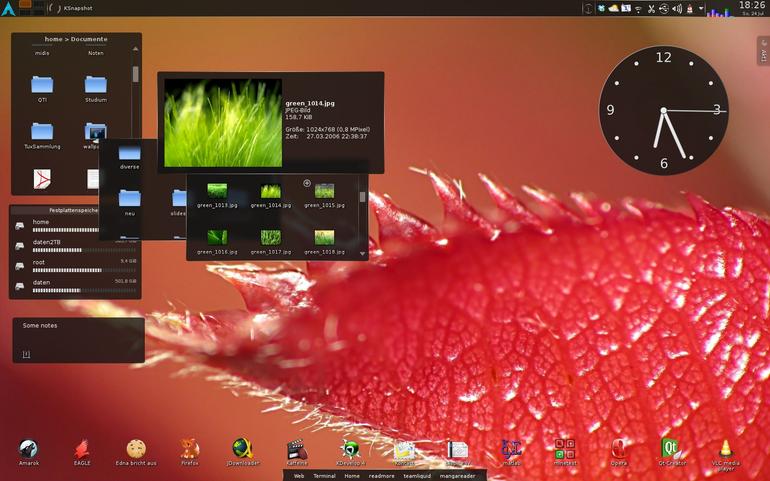Screen dimensions: 770x481
Task: Click the Documente folder view scrollbar thumb
Action: point(135,74)
